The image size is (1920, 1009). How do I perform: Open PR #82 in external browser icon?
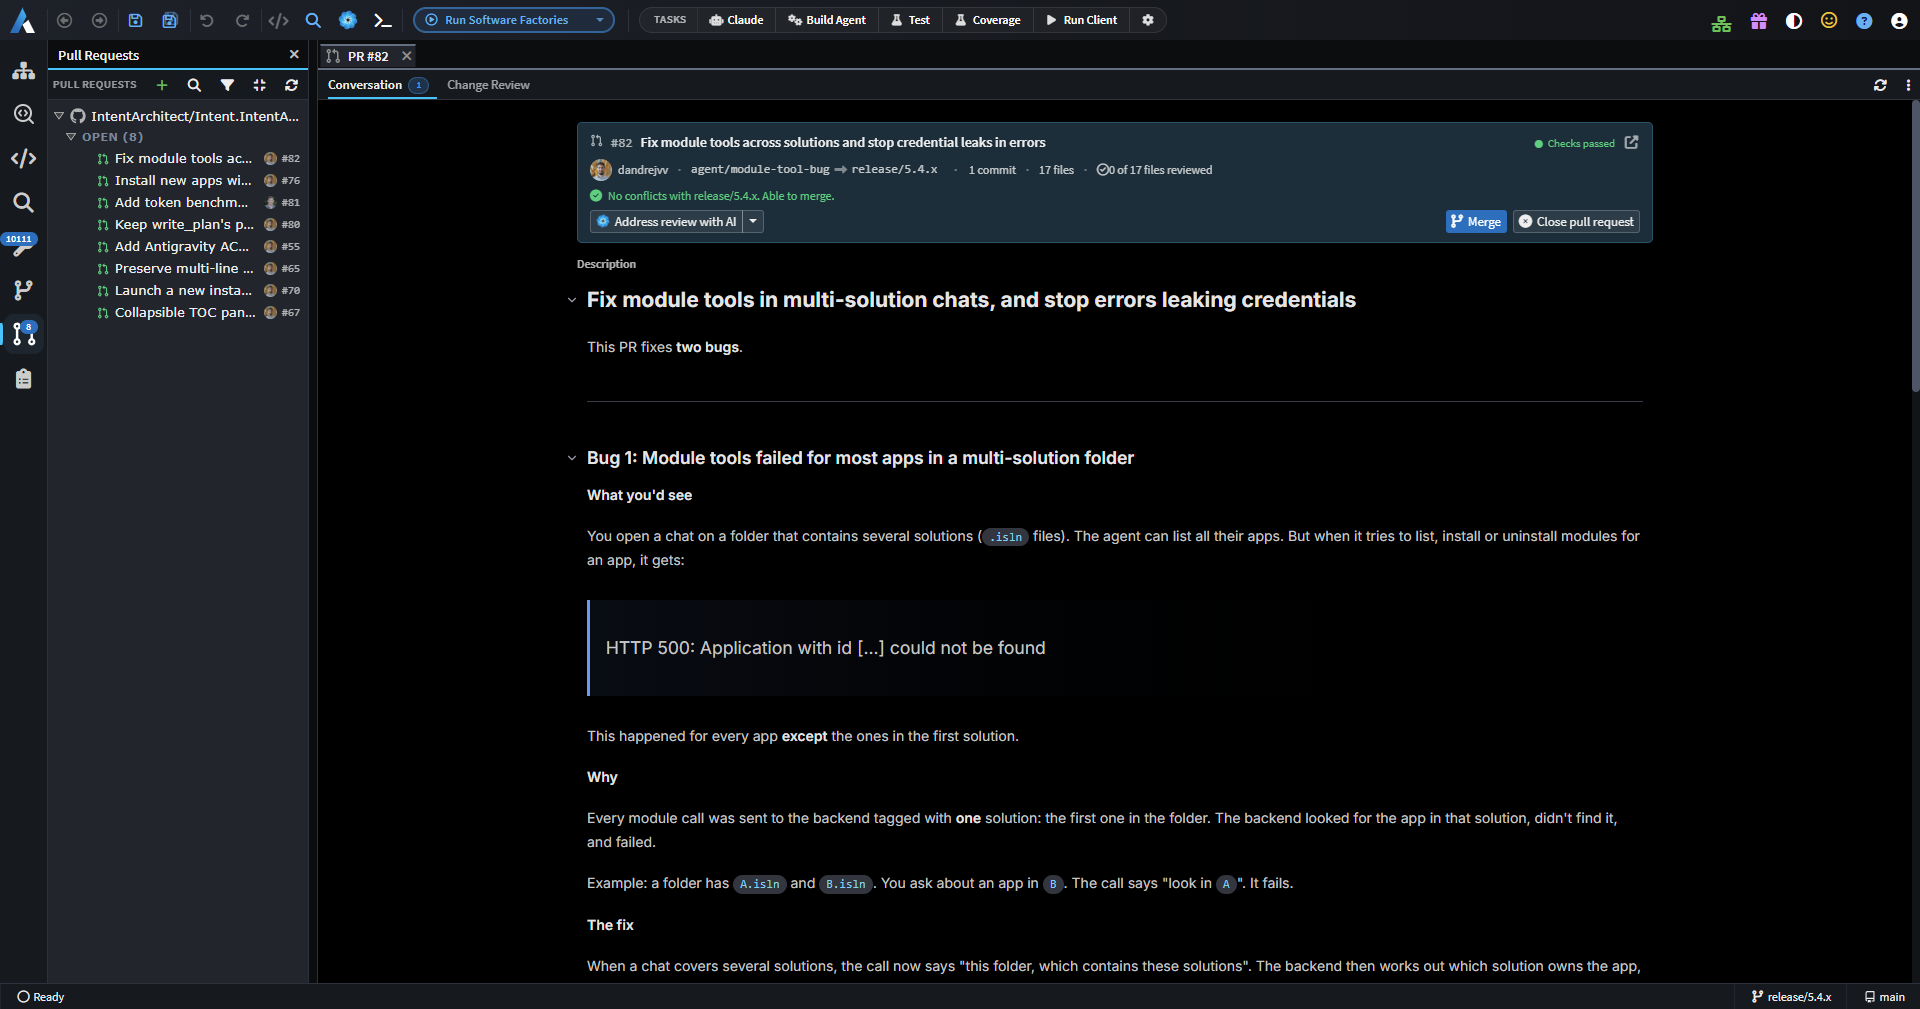pyautogui.click(x=1632, y=143)
